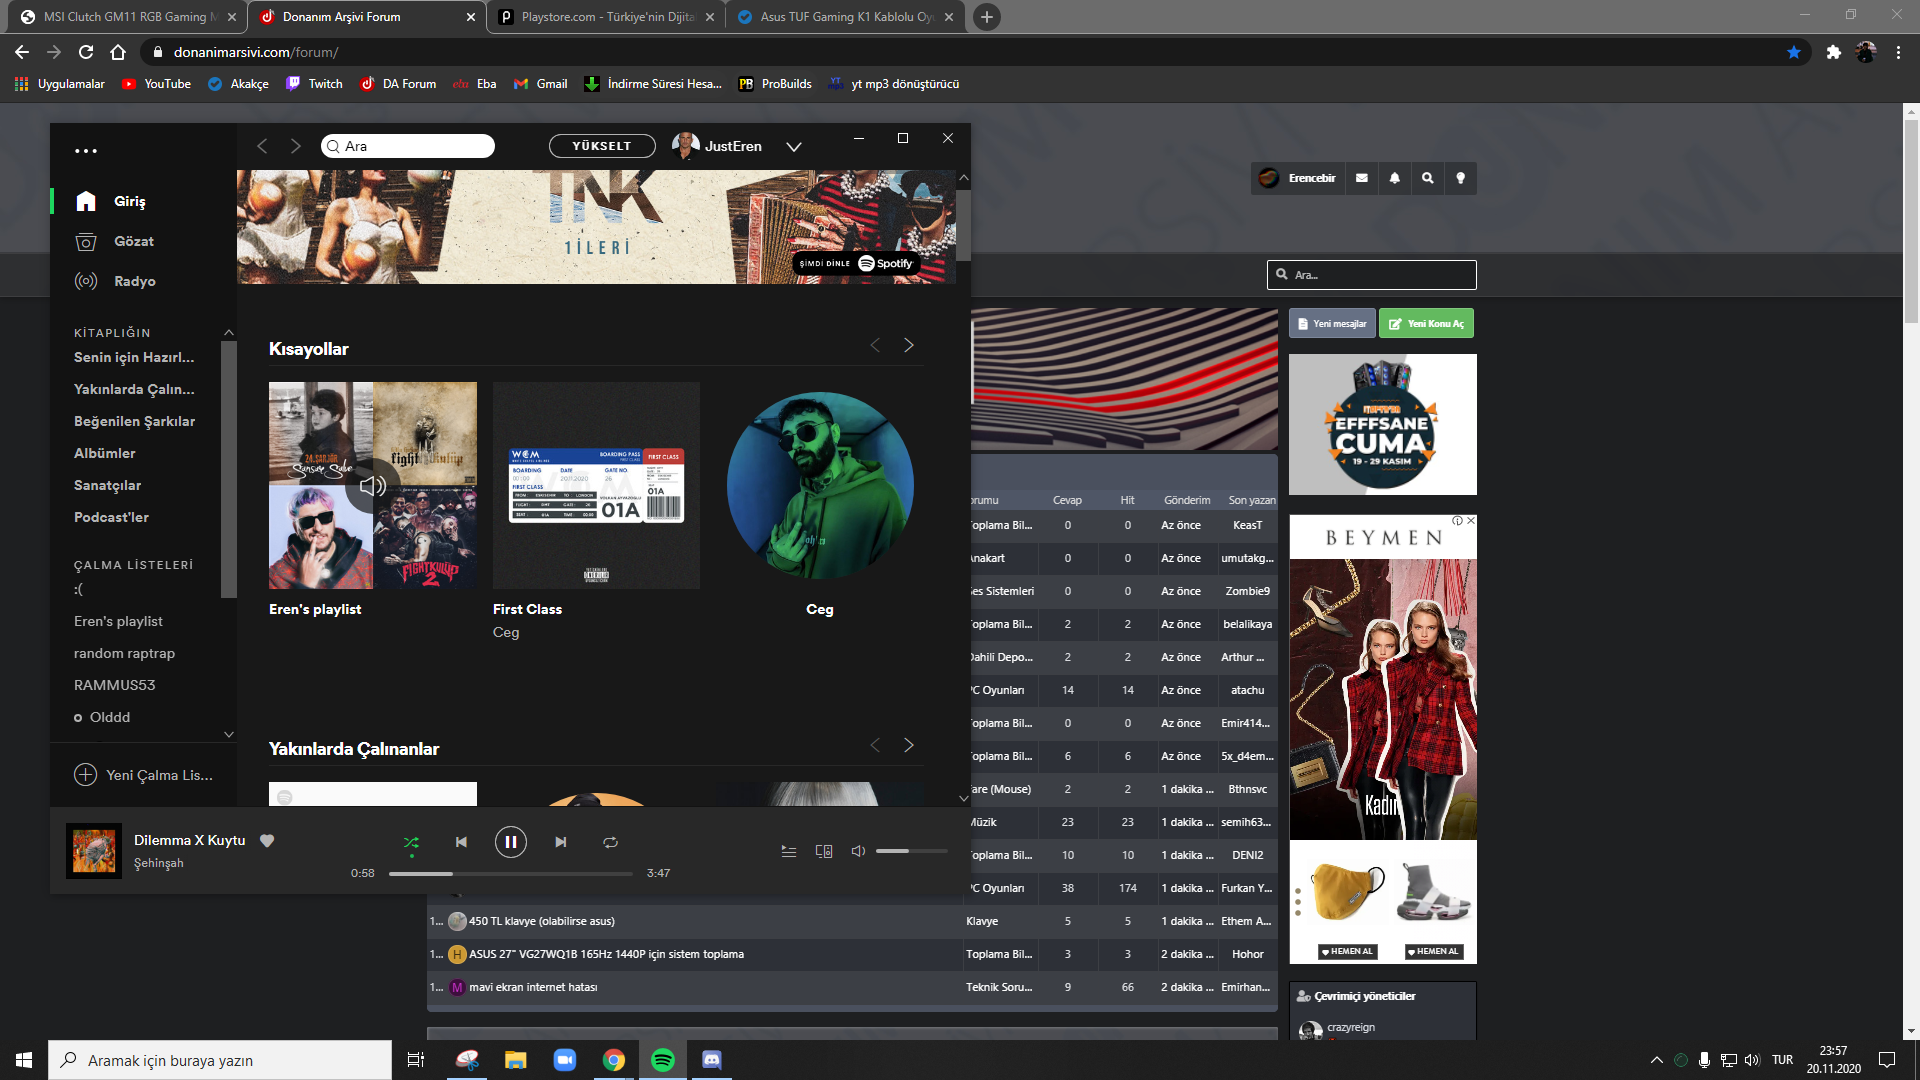Mute Spotify with the speaker icon

[858, 851]
